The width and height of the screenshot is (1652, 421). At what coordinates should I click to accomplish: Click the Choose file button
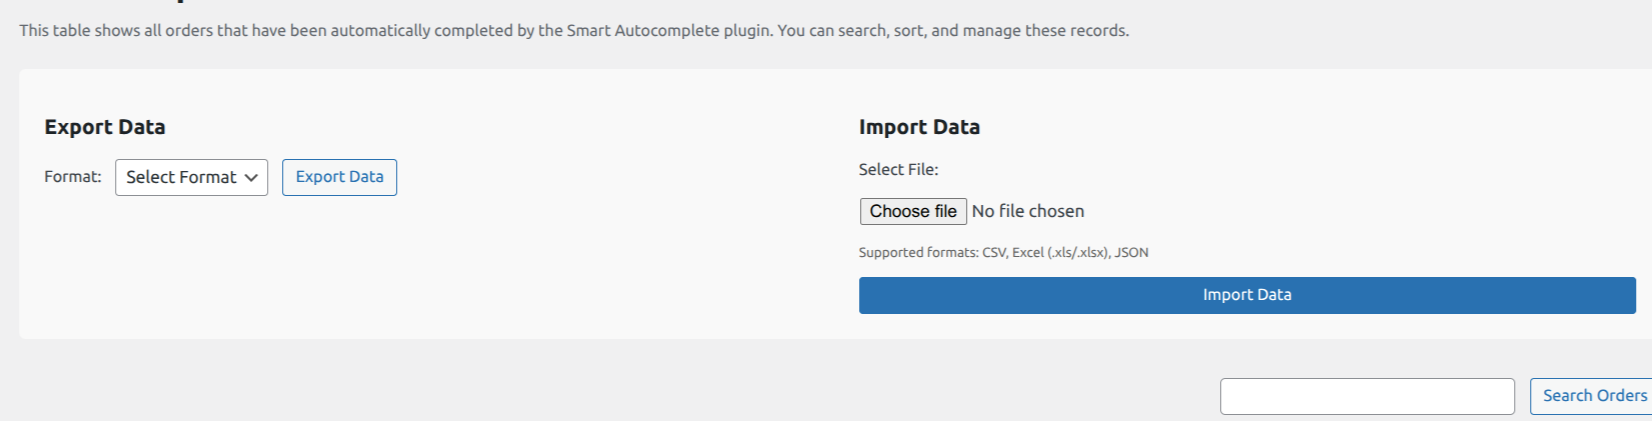(913, 211)
